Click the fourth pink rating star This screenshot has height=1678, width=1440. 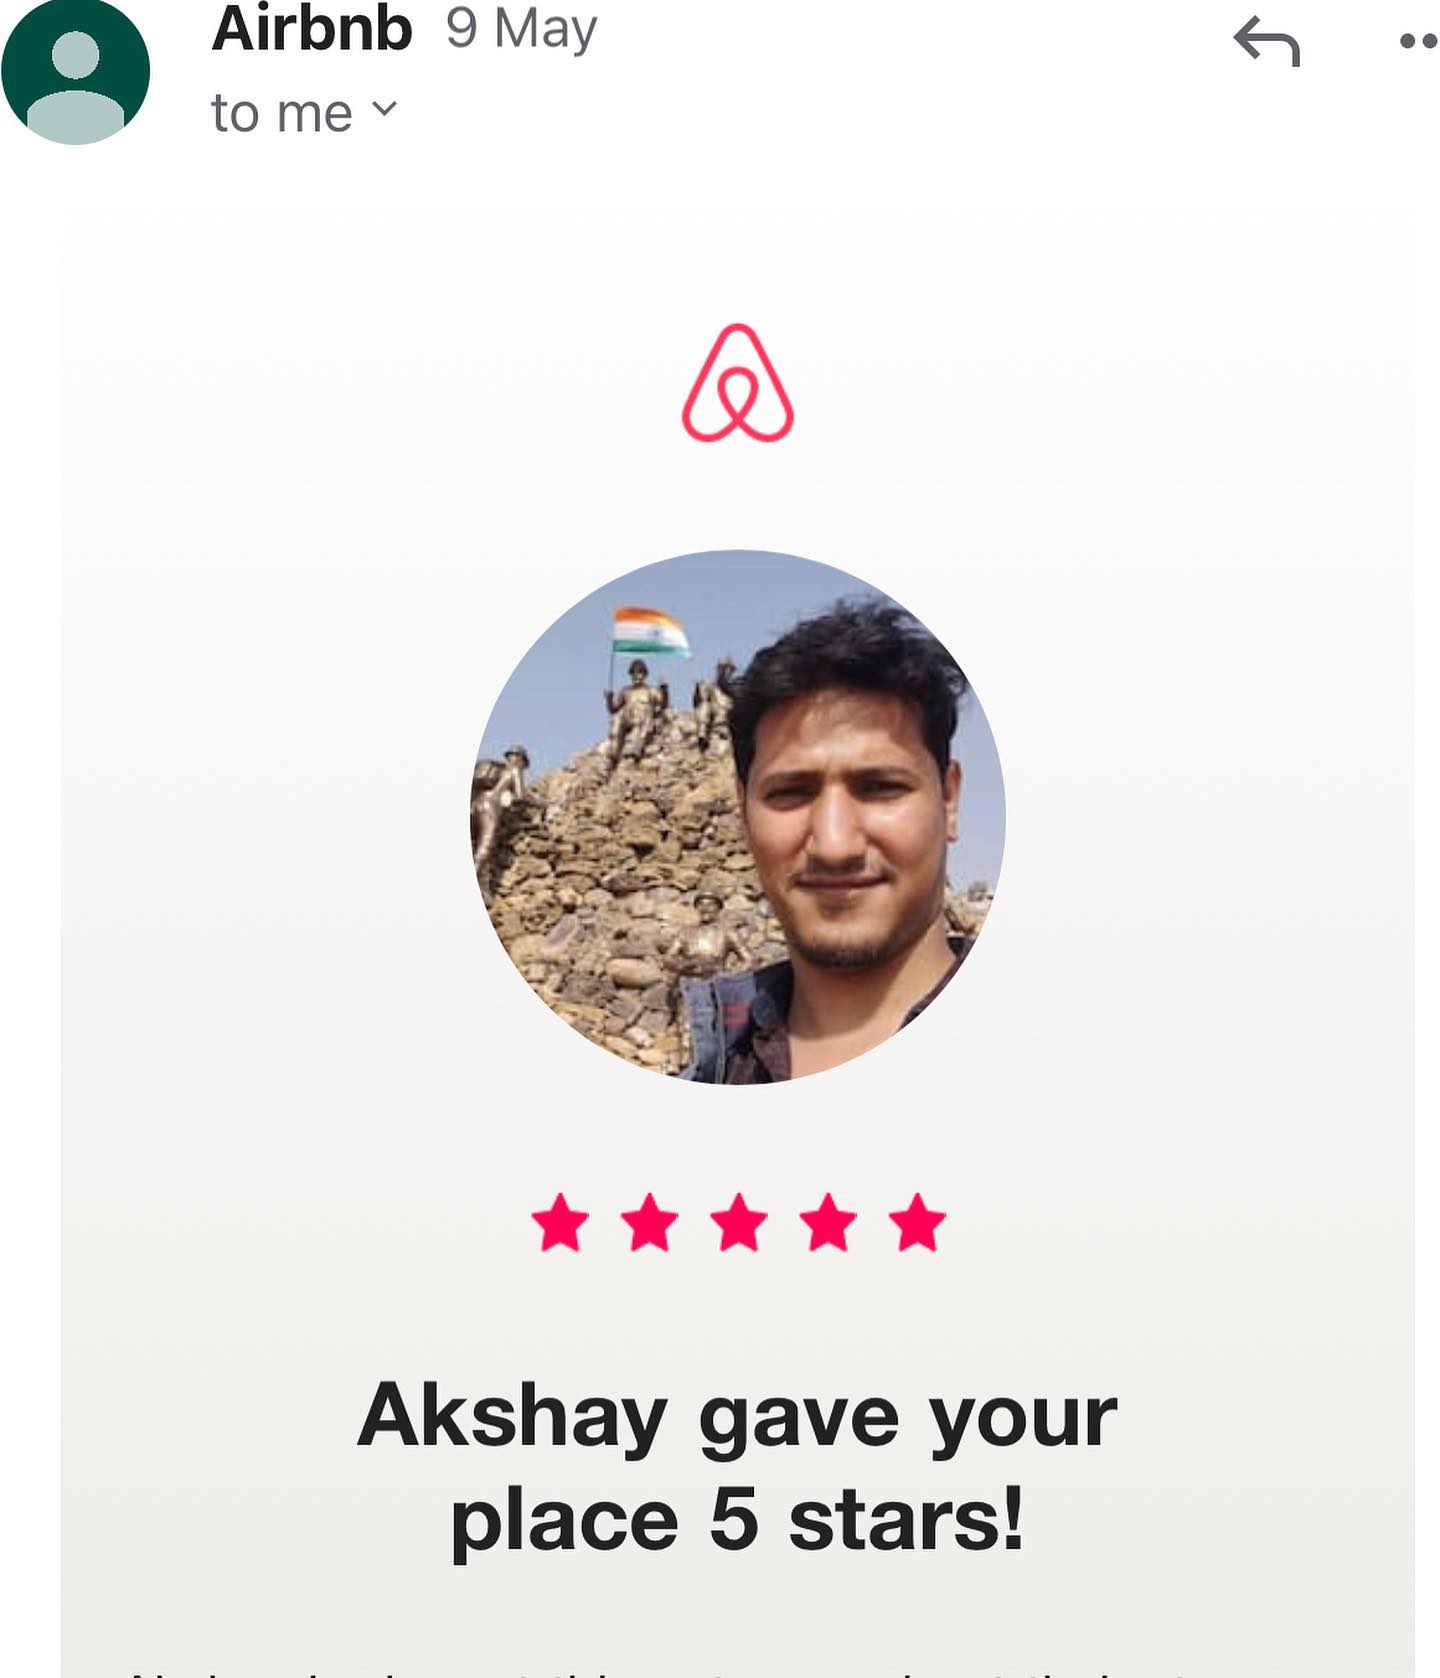[x=828, y=1222]
